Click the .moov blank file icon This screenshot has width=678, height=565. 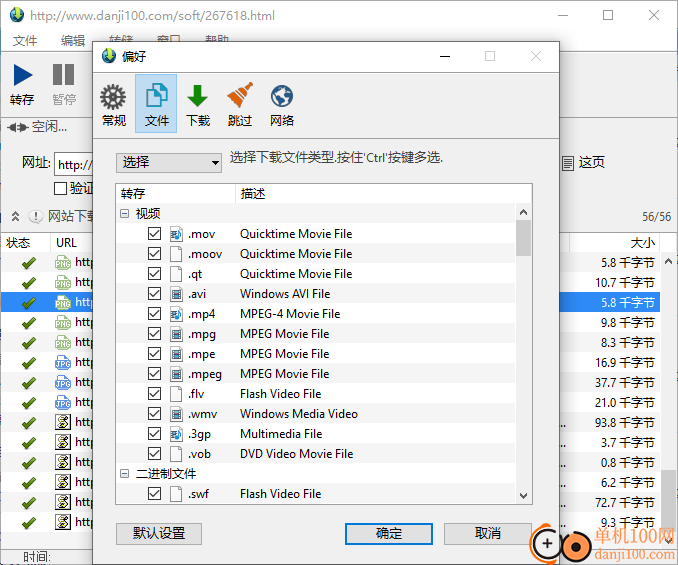tap(176, 254)
